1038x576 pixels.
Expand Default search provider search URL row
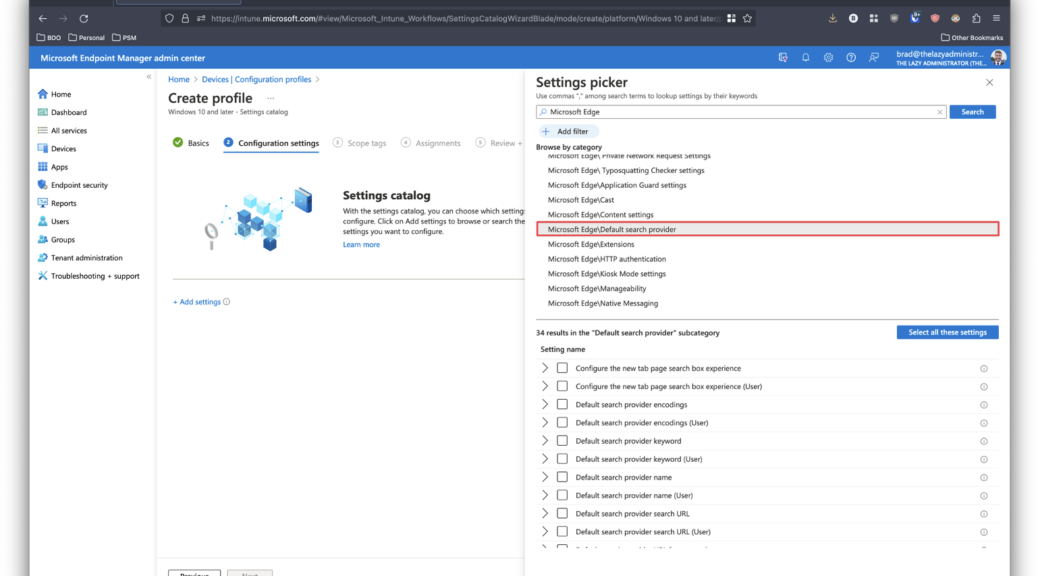coord(545,514)
